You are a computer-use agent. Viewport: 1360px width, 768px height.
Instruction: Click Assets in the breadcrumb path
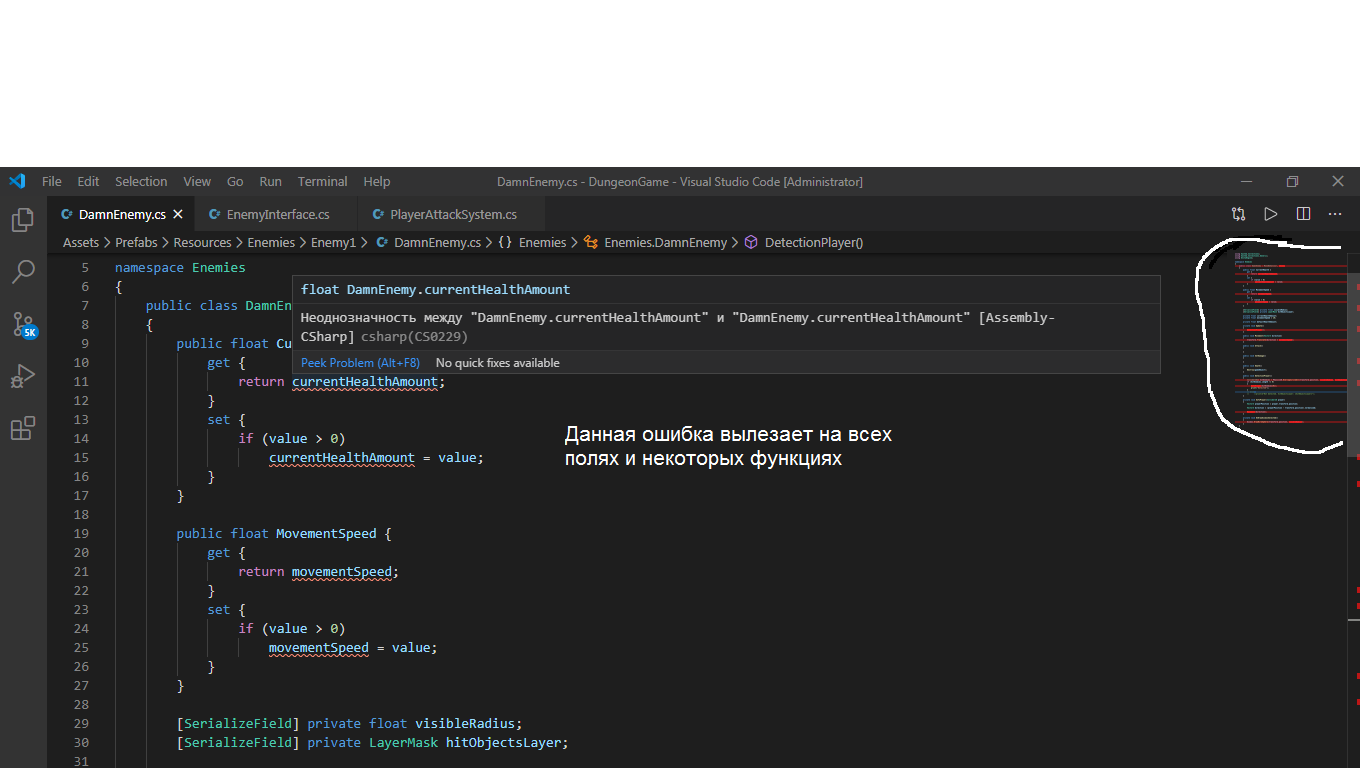(x=81, y=242)
